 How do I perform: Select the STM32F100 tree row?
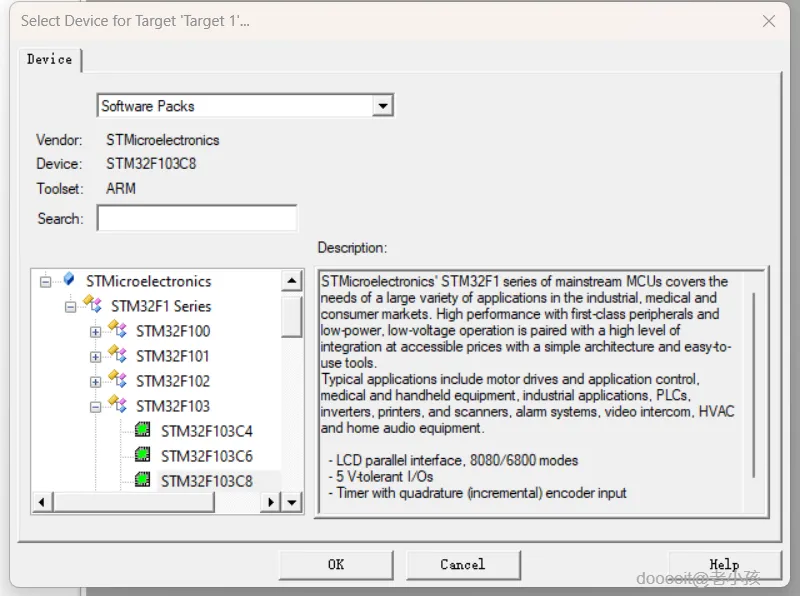click(173, 332)
